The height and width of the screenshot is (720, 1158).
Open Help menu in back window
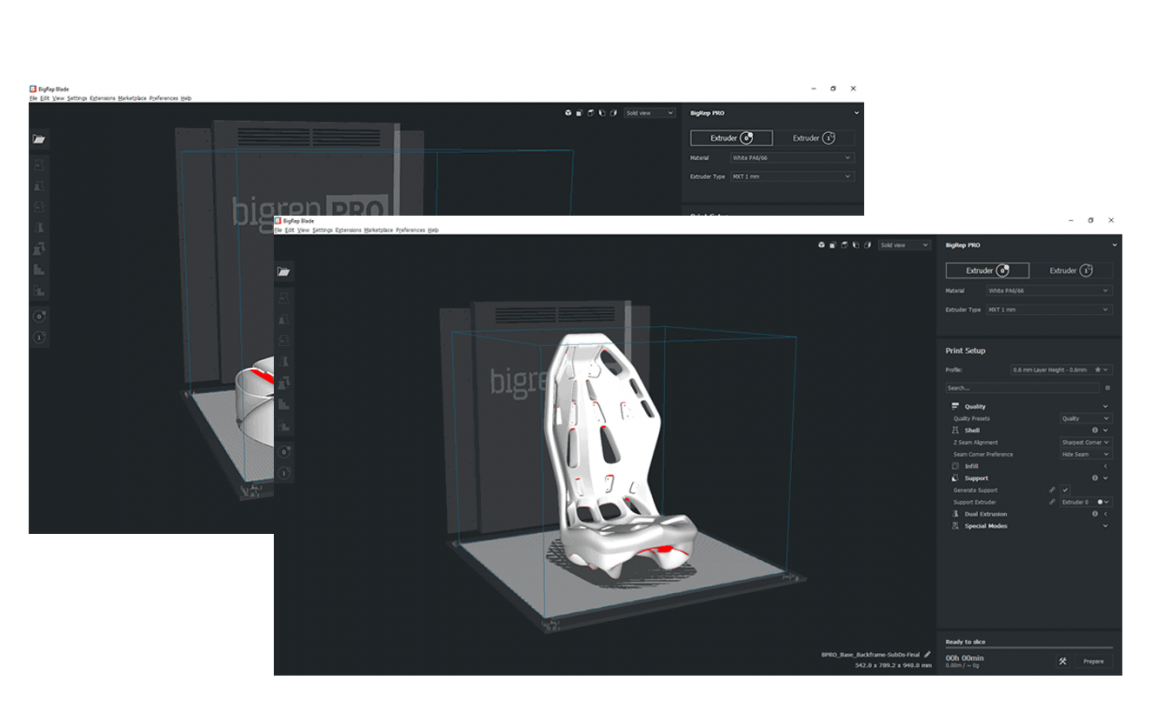pos(186,98)
